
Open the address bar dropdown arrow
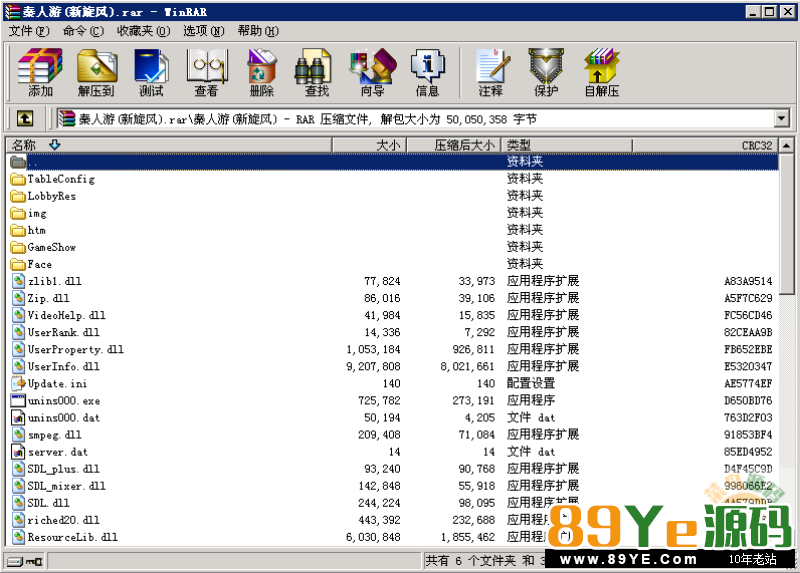coord(781,119)
